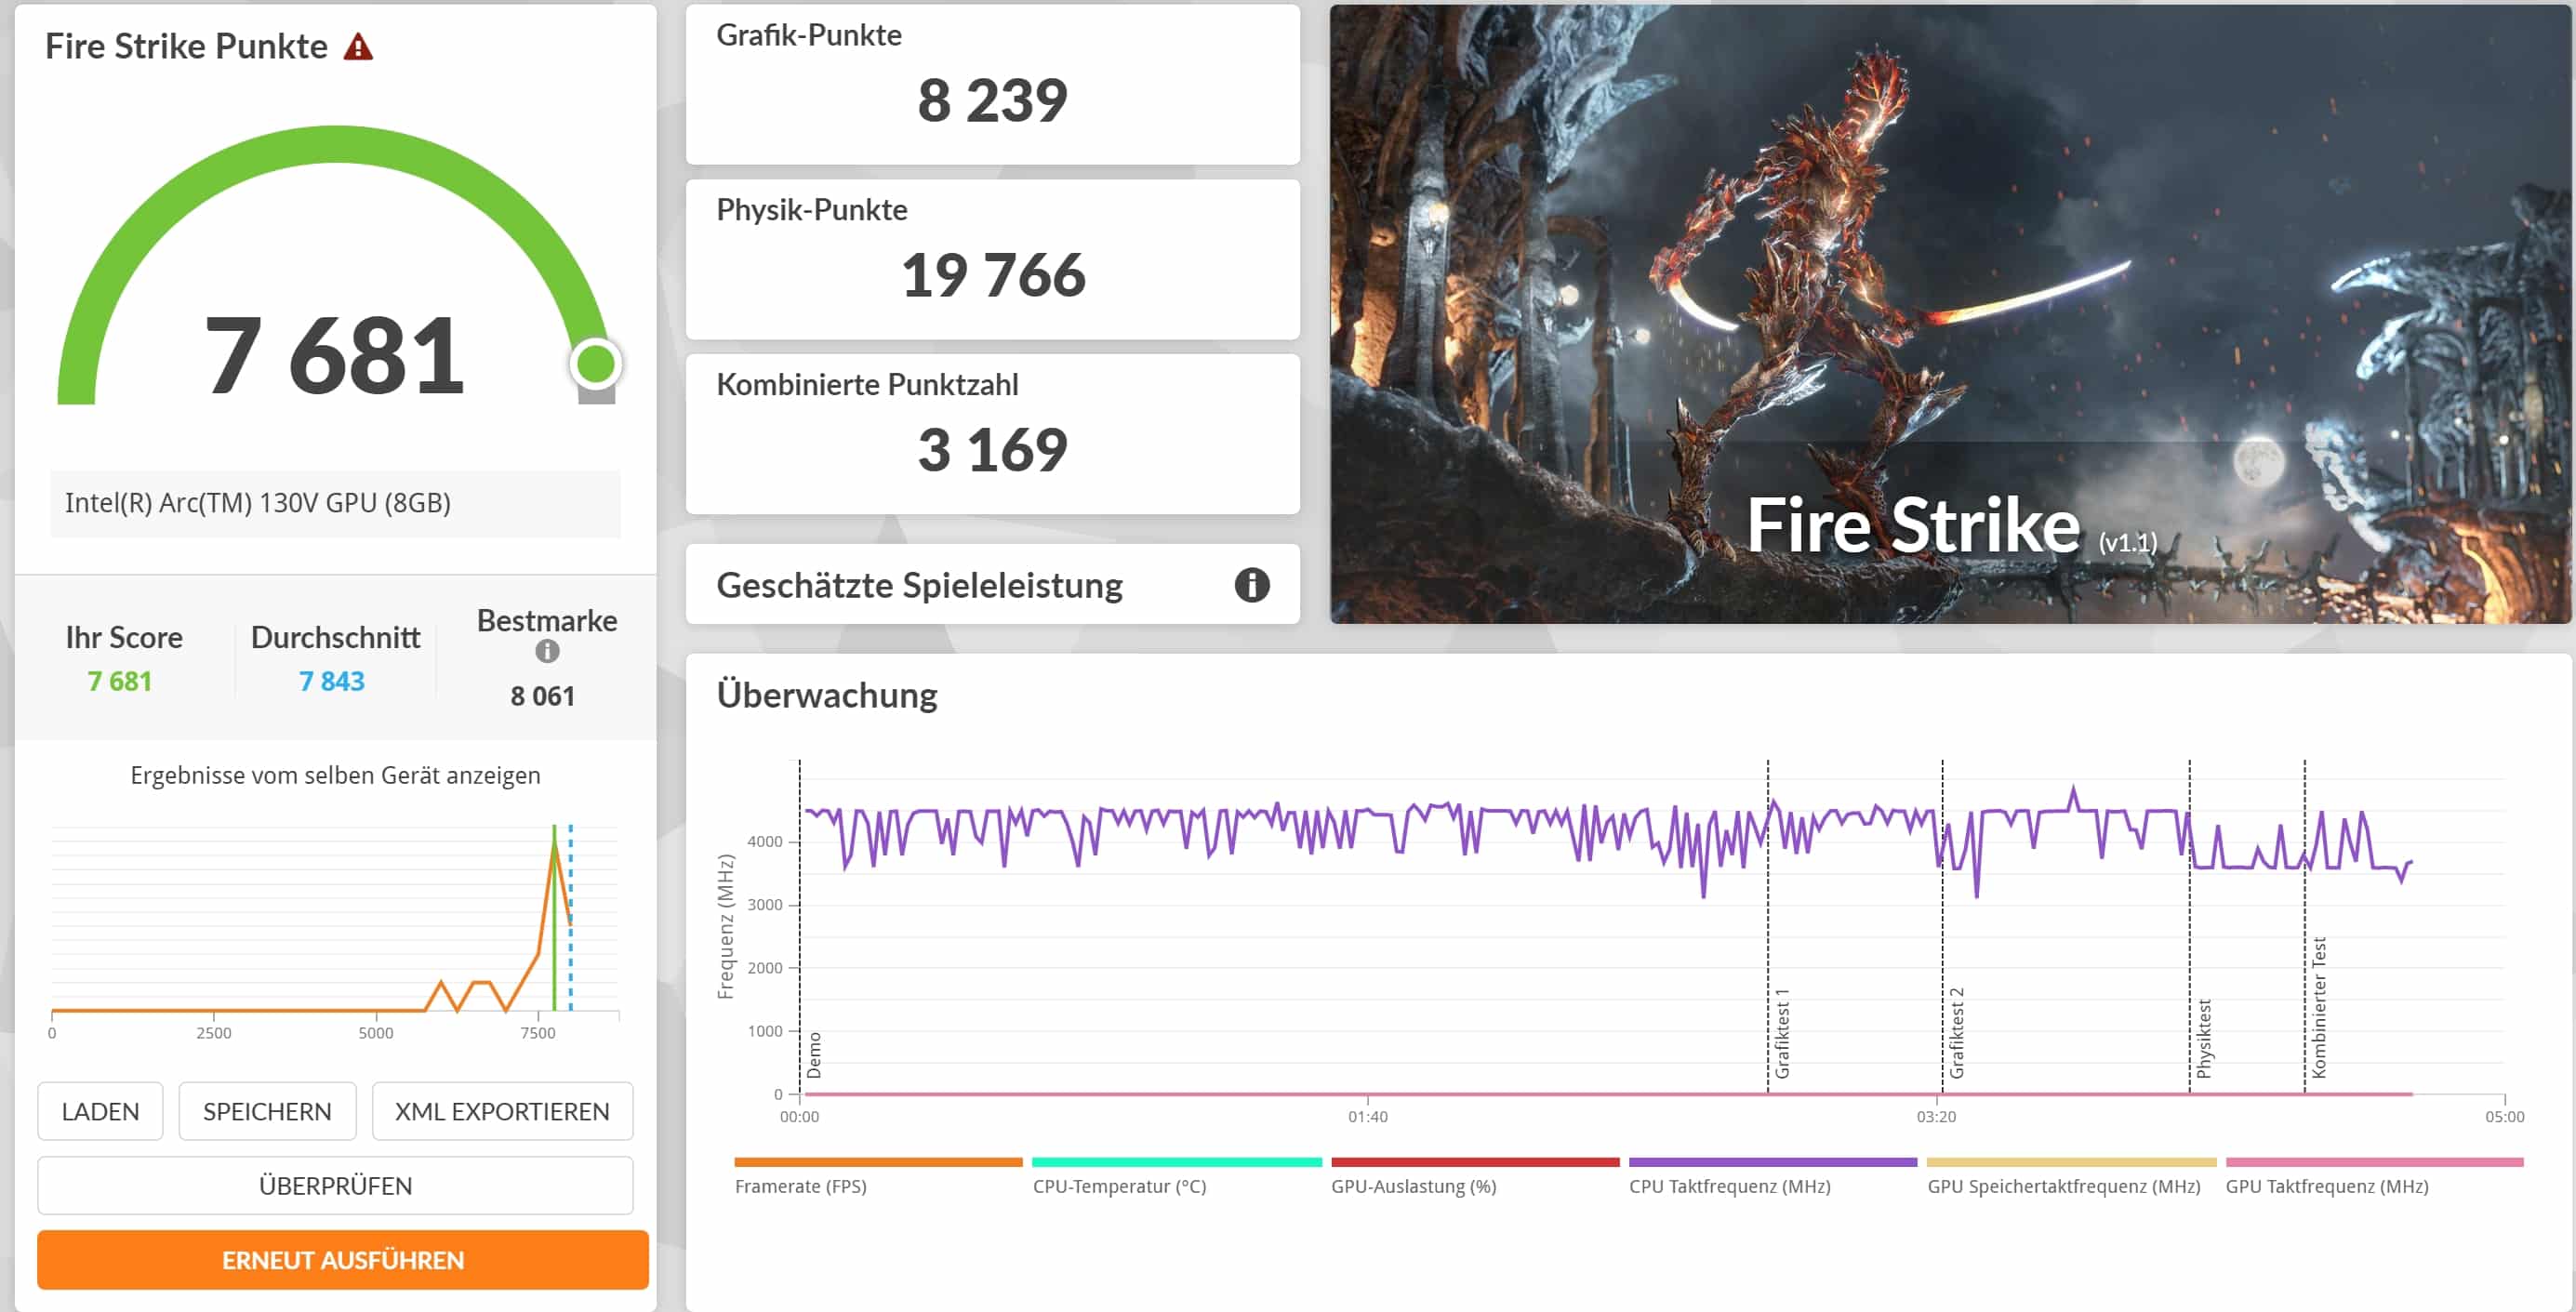Toggle GPU-Auslastung legend entry
The width and height of the screenshot is (2576, 1312).
[x=1413, y=1186]
